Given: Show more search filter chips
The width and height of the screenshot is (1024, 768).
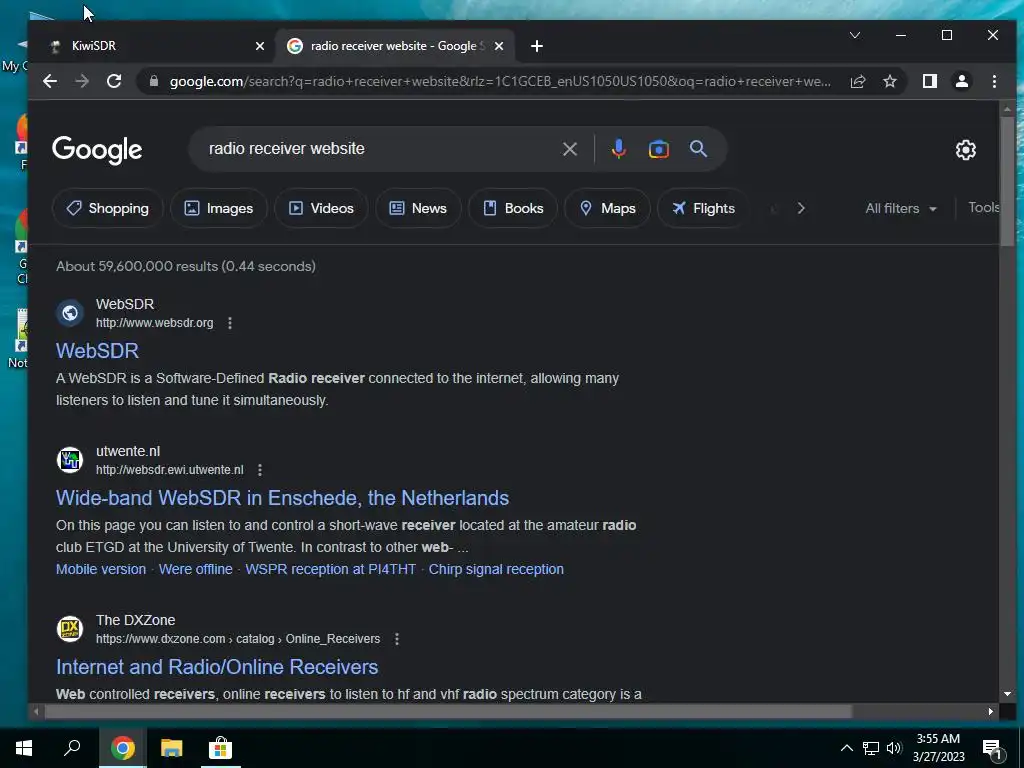Looking at the screenshot, I should pos(801,208).
